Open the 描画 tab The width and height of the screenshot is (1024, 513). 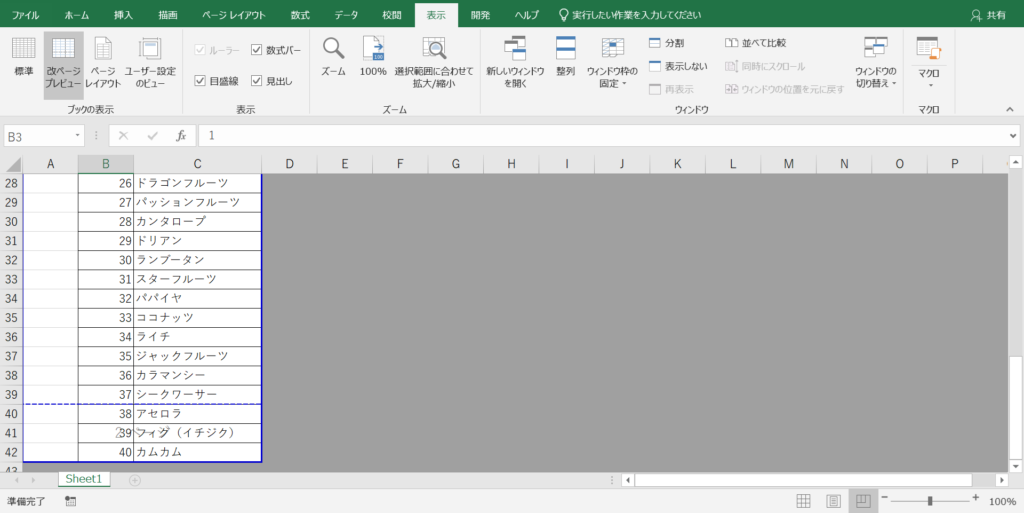168,14
